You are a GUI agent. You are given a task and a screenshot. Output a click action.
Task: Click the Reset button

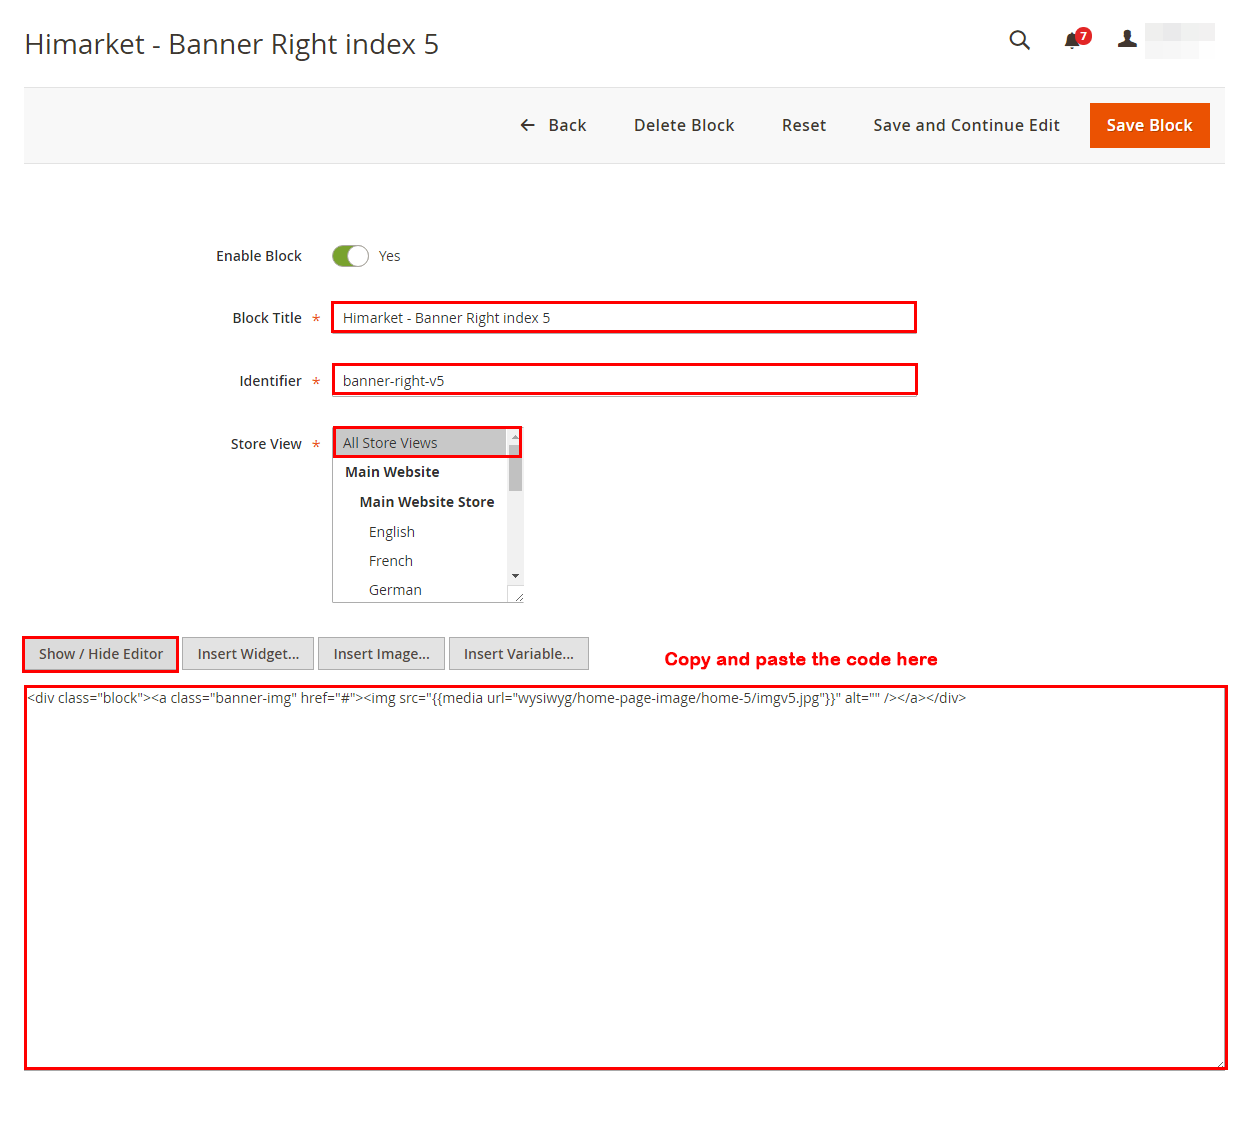(803, 125)
